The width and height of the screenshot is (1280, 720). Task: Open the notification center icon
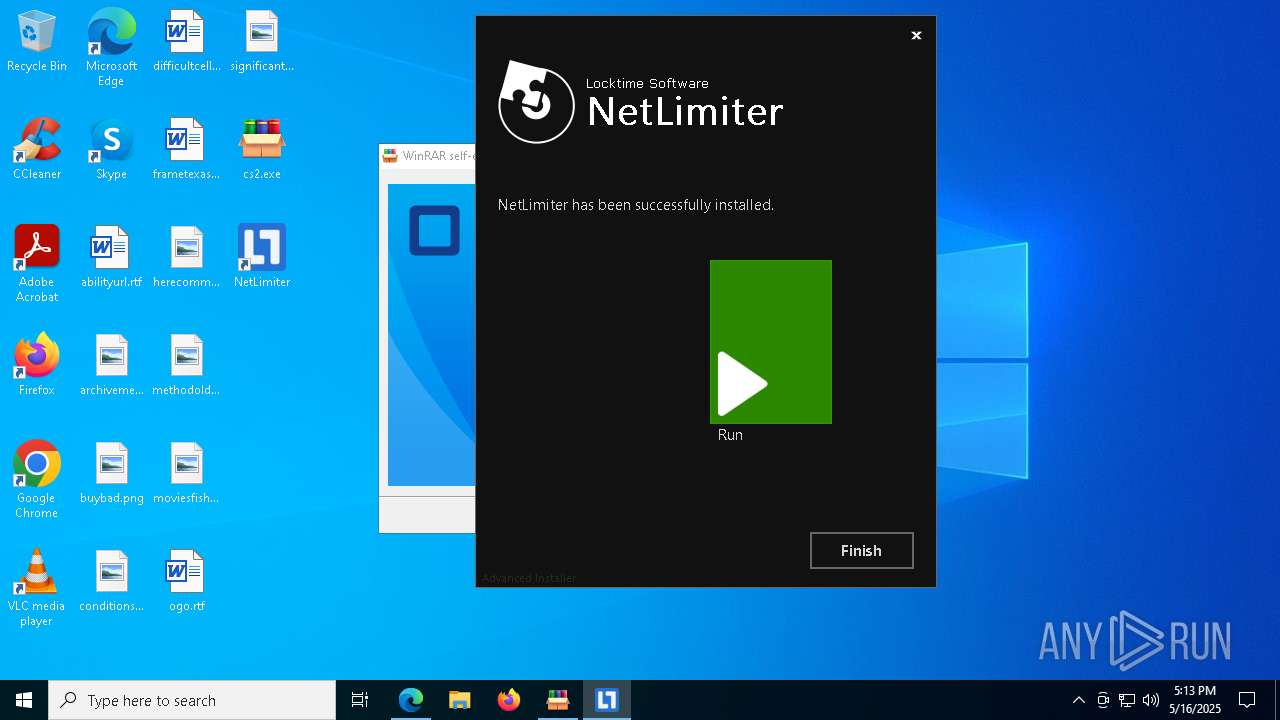click(1247, 700)
